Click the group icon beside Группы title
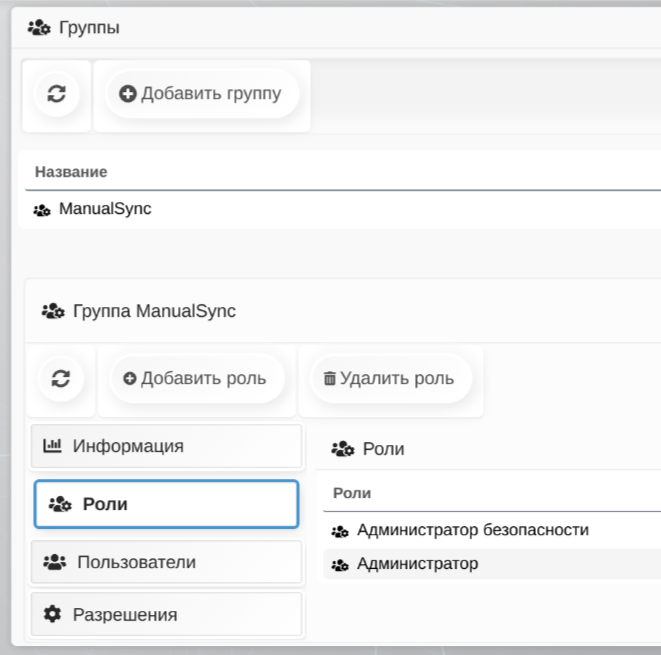This screenshot has height=655, width=661. (x=39, y=28)
